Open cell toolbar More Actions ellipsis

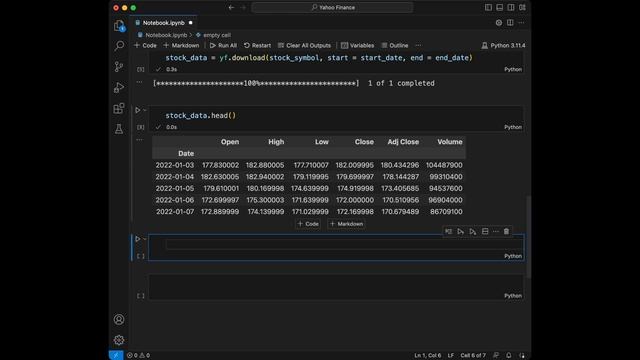(x=496, y=231)
